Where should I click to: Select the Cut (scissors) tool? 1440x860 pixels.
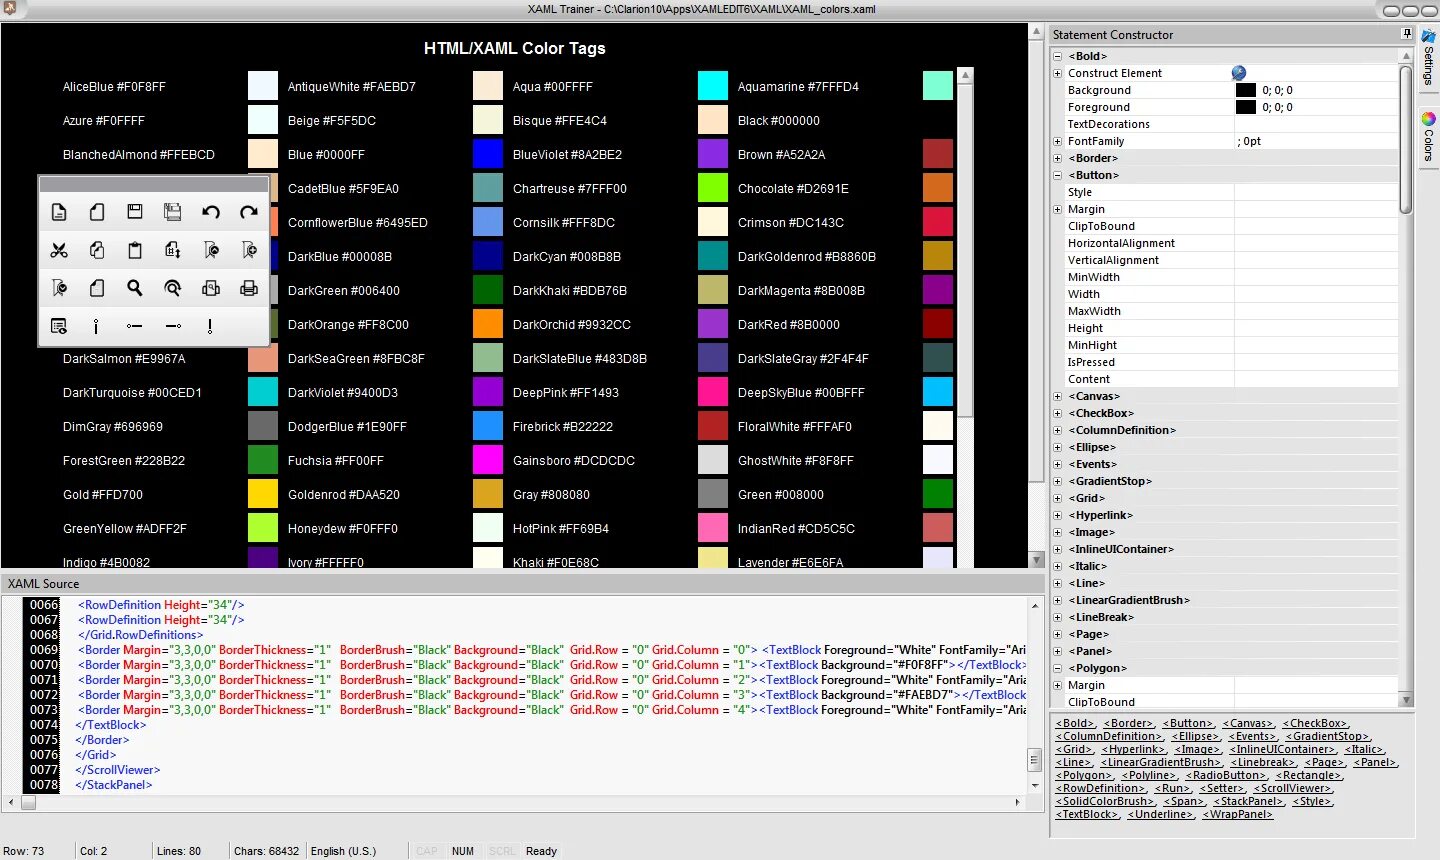tap(59, 250)
